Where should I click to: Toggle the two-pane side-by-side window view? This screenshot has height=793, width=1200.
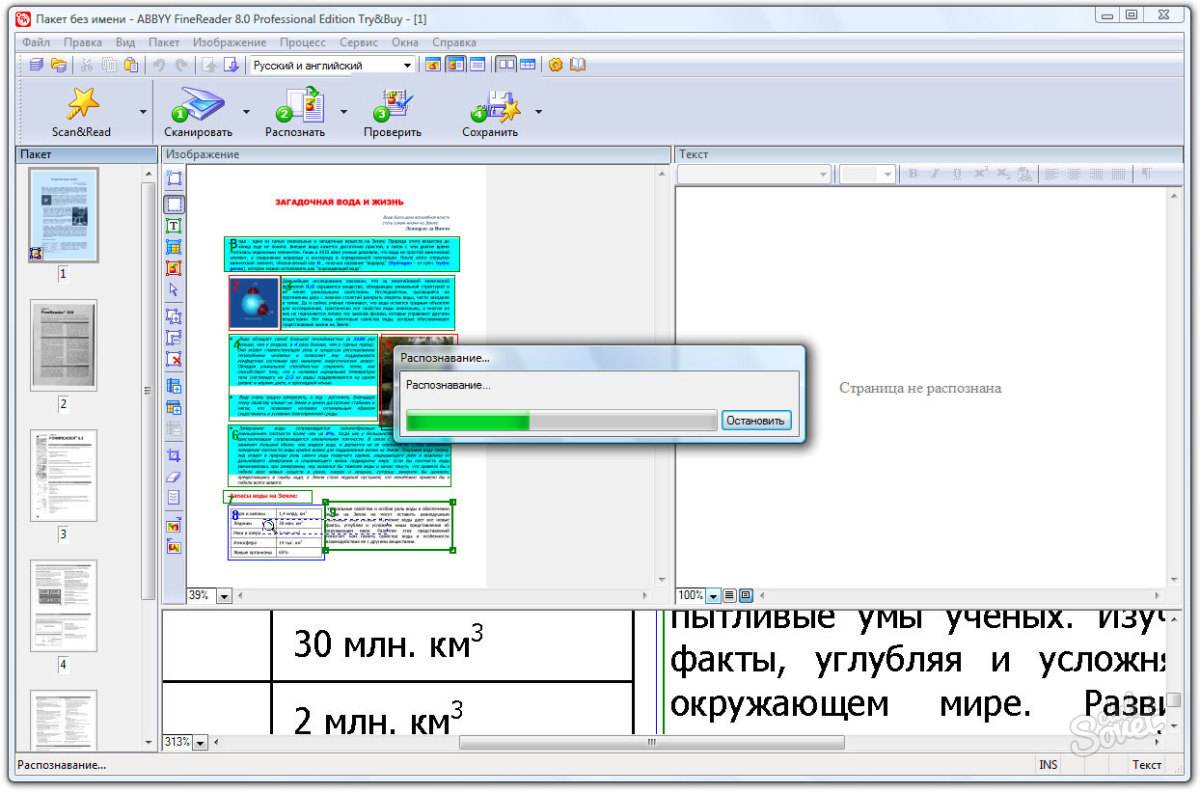coord(506,65)
